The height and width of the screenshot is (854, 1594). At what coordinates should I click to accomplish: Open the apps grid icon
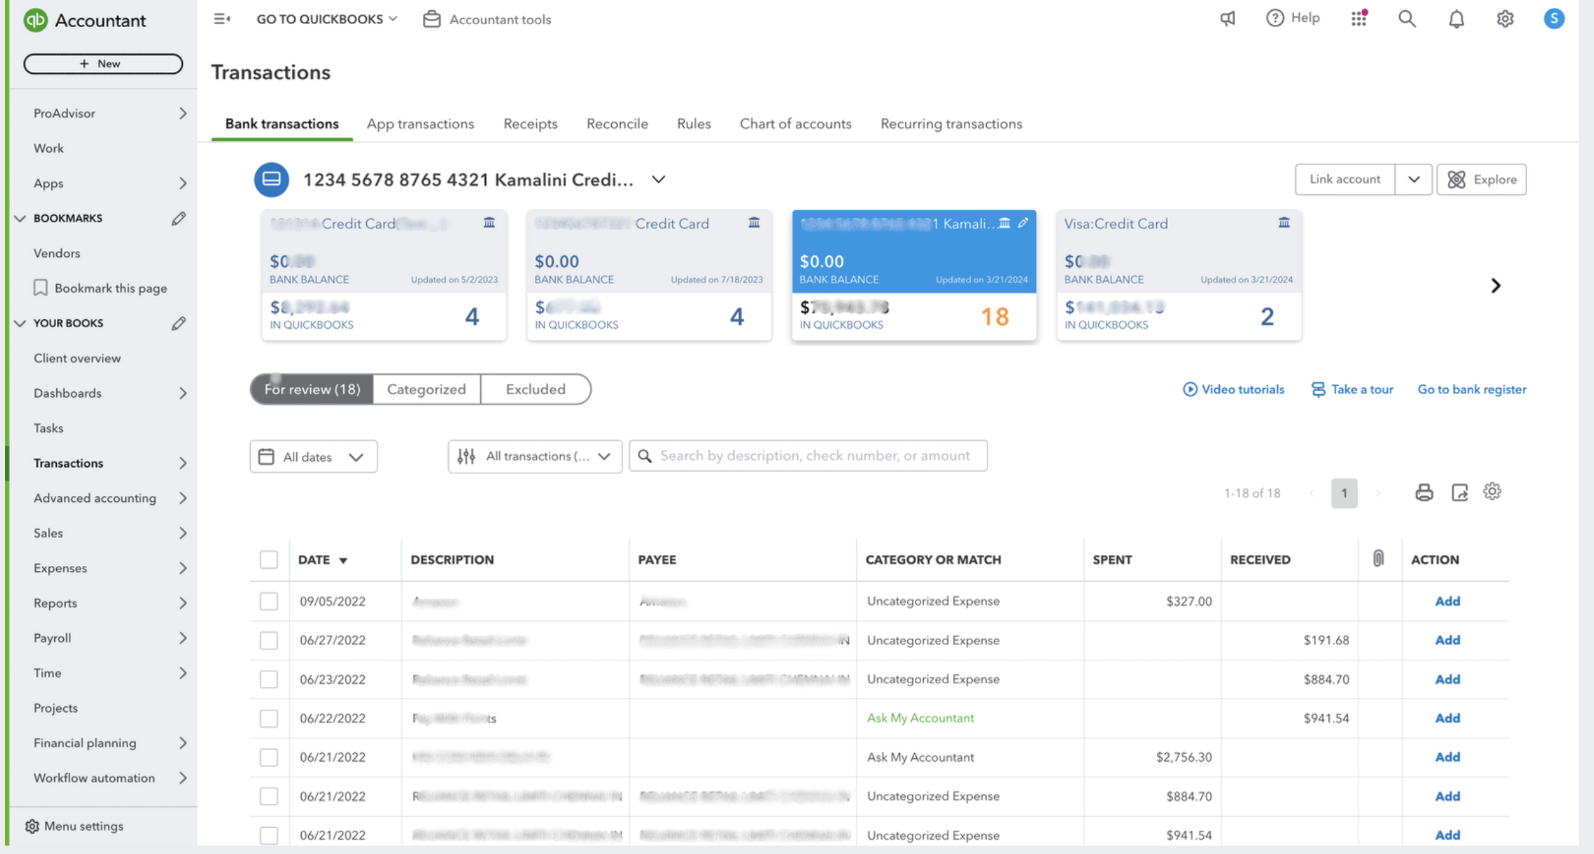[x=1358, y=18]
